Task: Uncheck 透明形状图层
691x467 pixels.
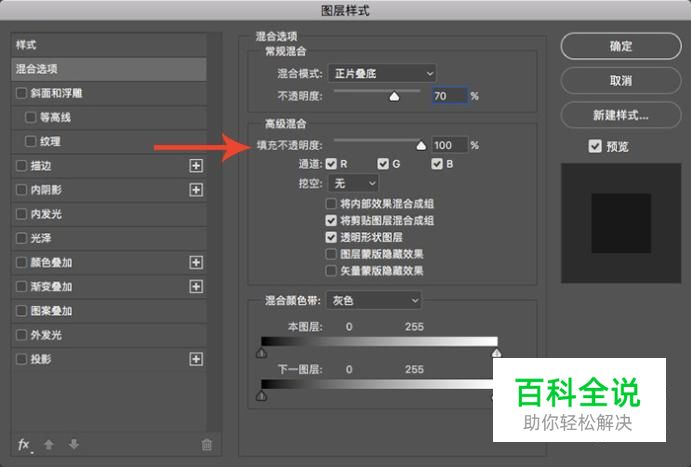Action: click(331, 237)
